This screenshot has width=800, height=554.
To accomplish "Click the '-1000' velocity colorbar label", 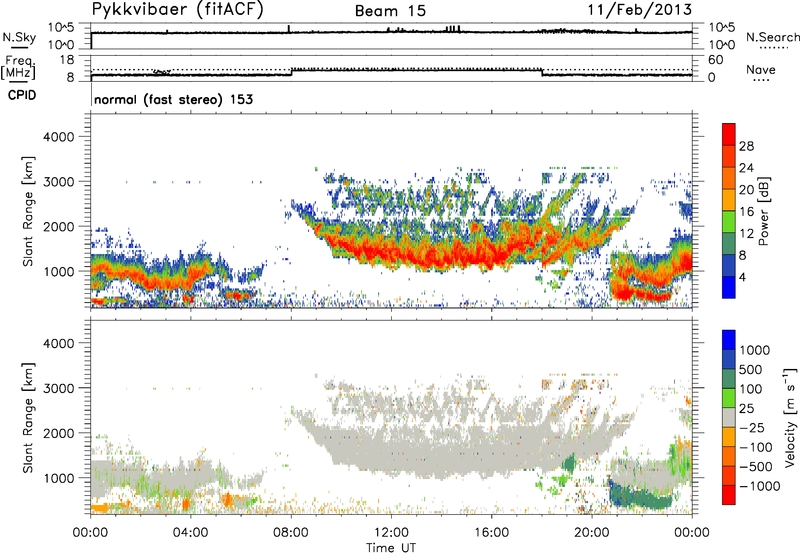I will (760, 486).
